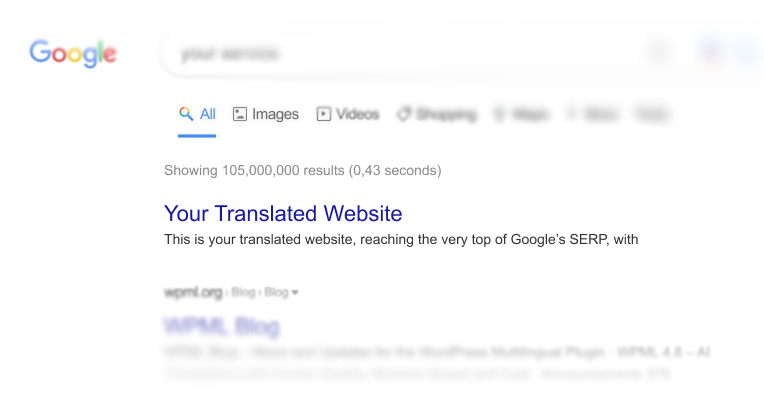Click the translated website snippet text

pos(401,239)
